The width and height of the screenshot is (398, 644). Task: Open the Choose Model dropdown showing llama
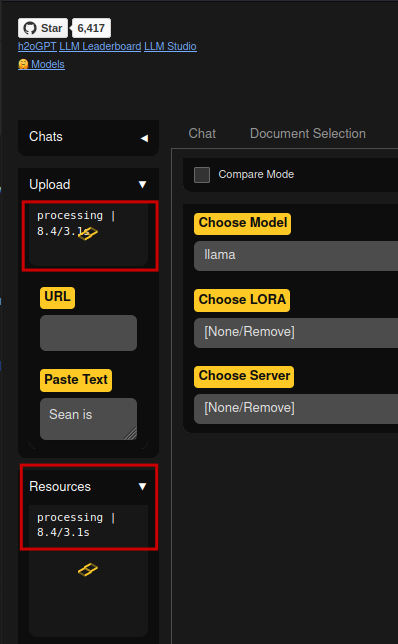(x=296, y=255)
